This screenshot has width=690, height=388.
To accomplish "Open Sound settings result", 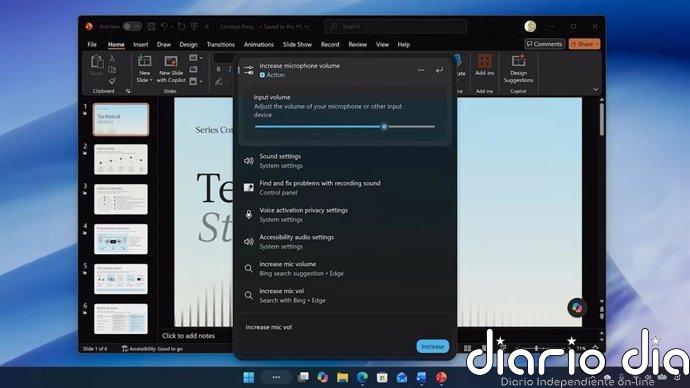I will (x=345, y=161).
